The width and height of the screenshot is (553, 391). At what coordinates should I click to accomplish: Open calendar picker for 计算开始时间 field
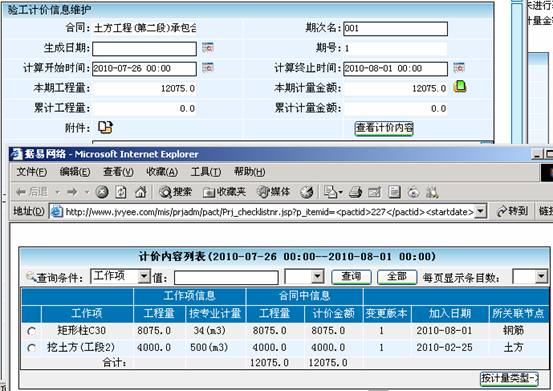(208, 67)
